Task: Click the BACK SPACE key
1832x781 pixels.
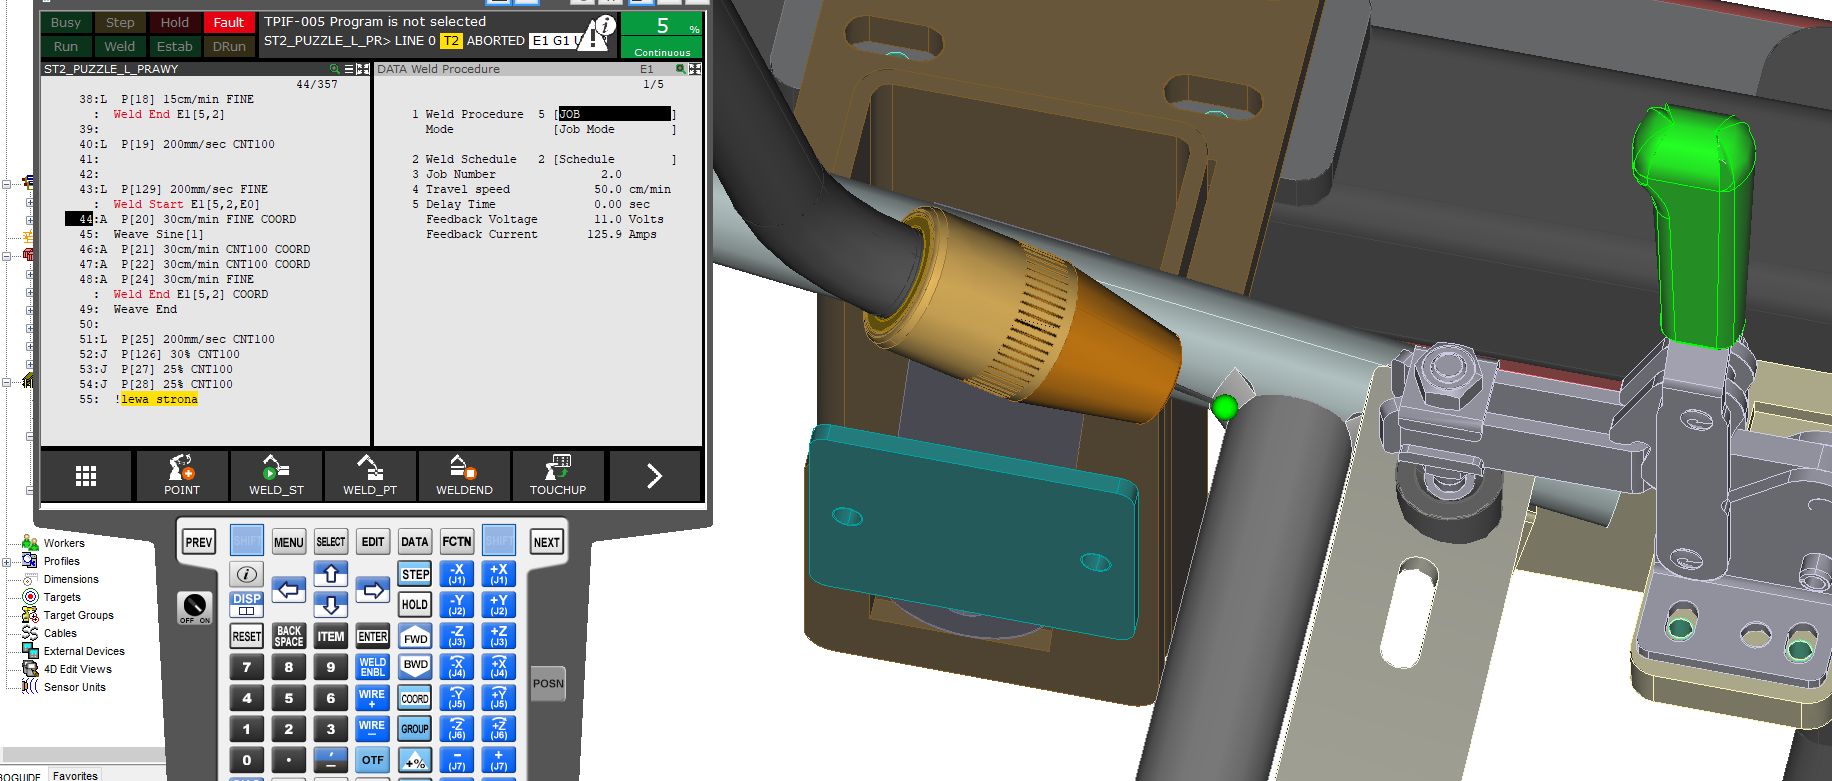Action: (289, 636)
